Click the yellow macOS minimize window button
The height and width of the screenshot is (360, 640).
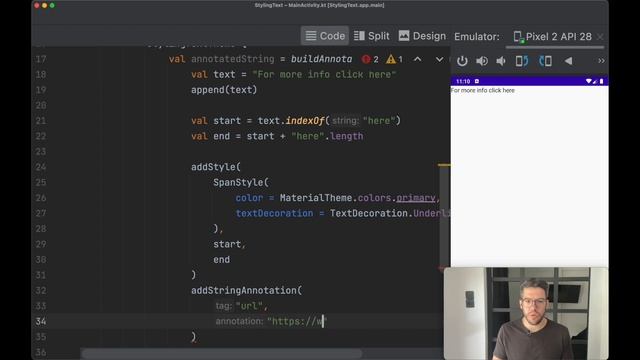pos(44,5)
